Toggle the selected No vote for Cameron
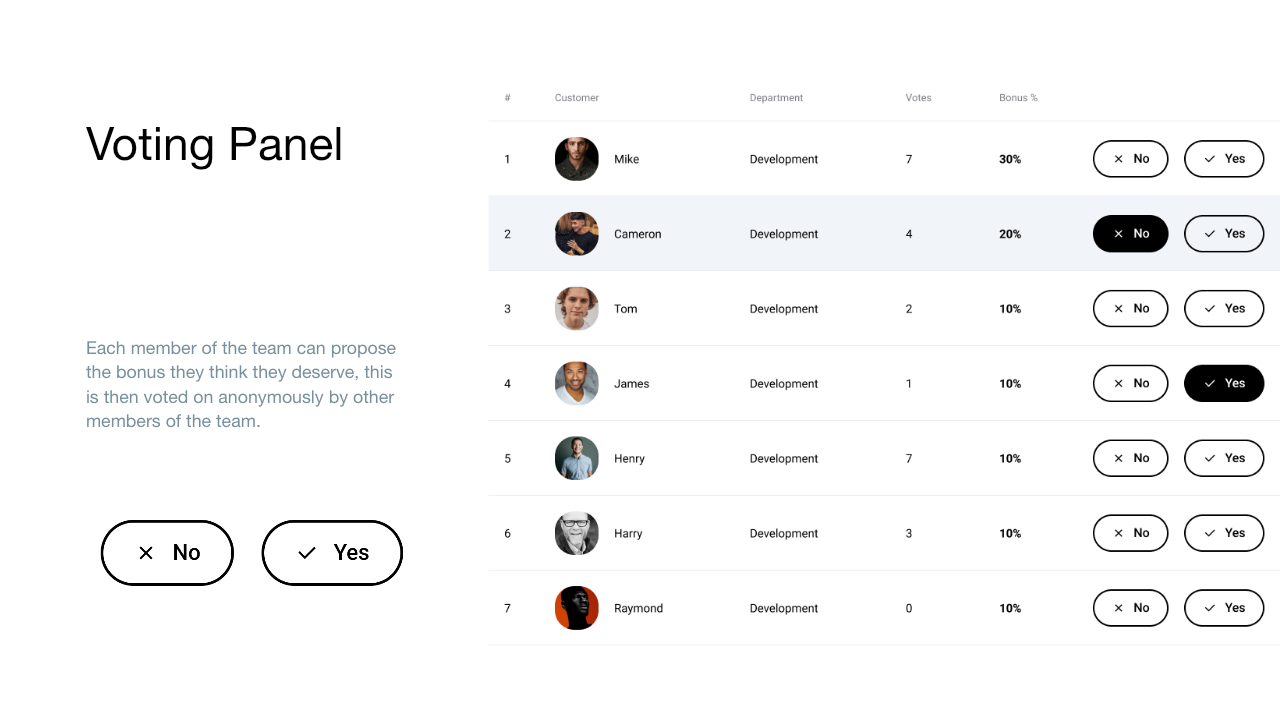The height and width of the screenshot is (720, 1280). [1131, 234]
